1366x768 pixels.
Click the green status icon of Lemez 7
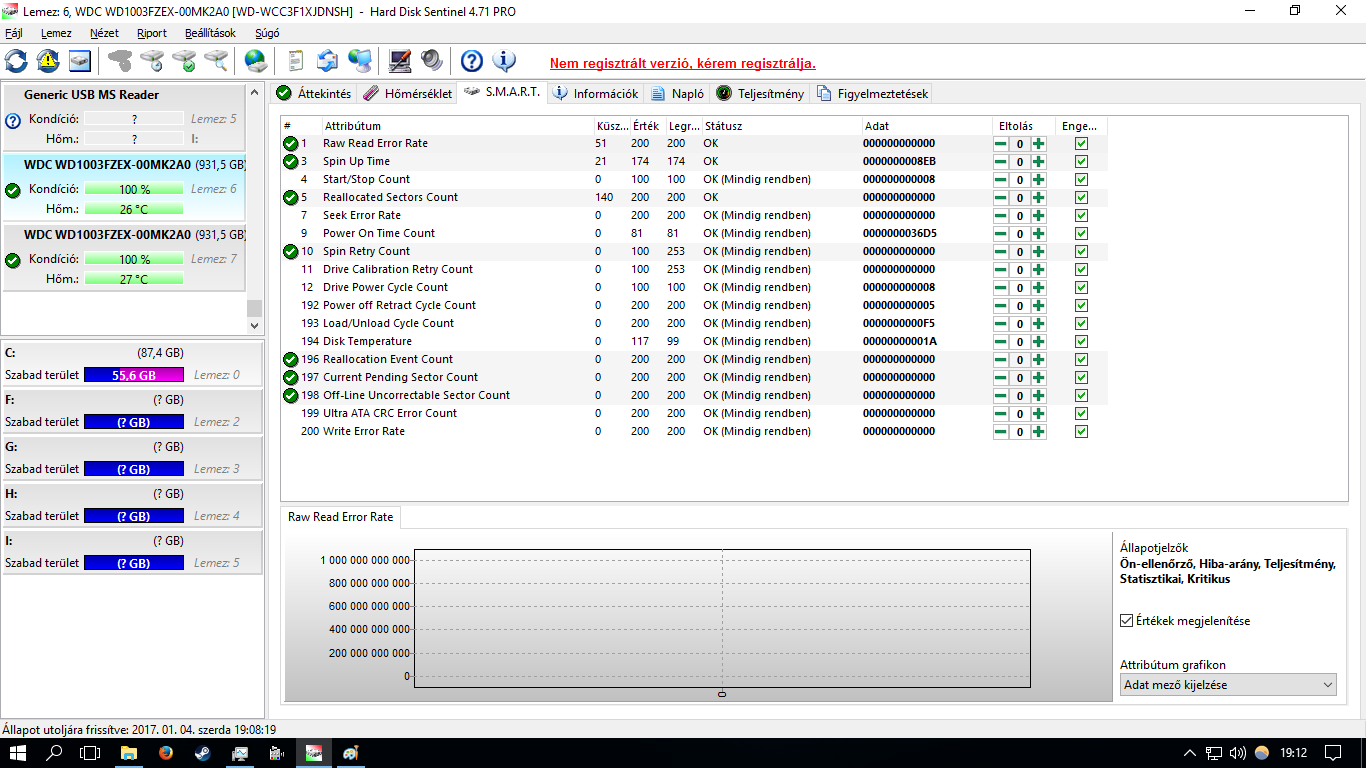coord(13,261)
